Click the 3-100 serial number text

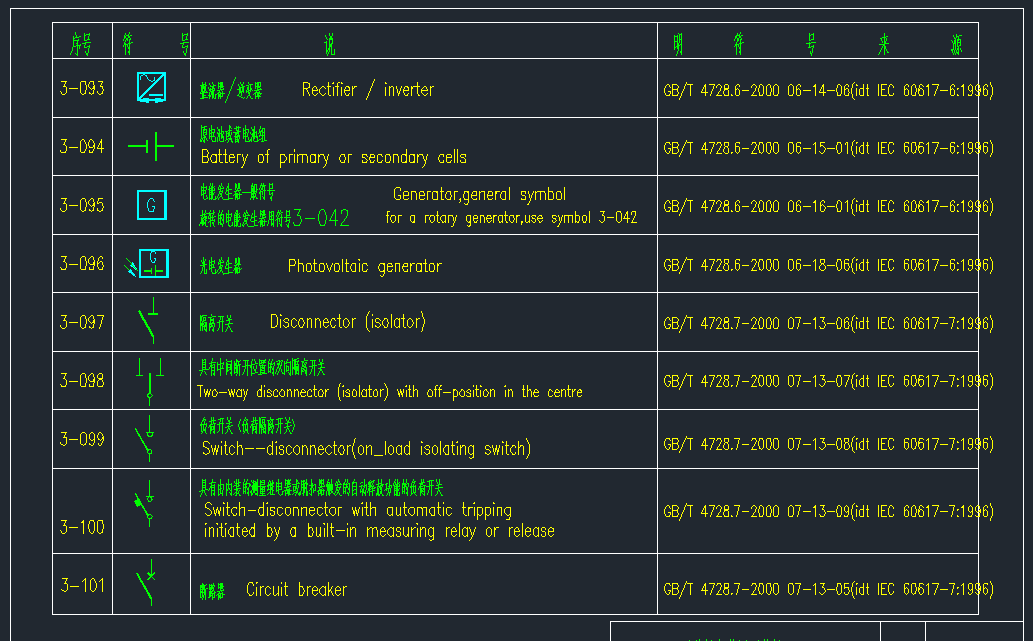coord(82,527)
